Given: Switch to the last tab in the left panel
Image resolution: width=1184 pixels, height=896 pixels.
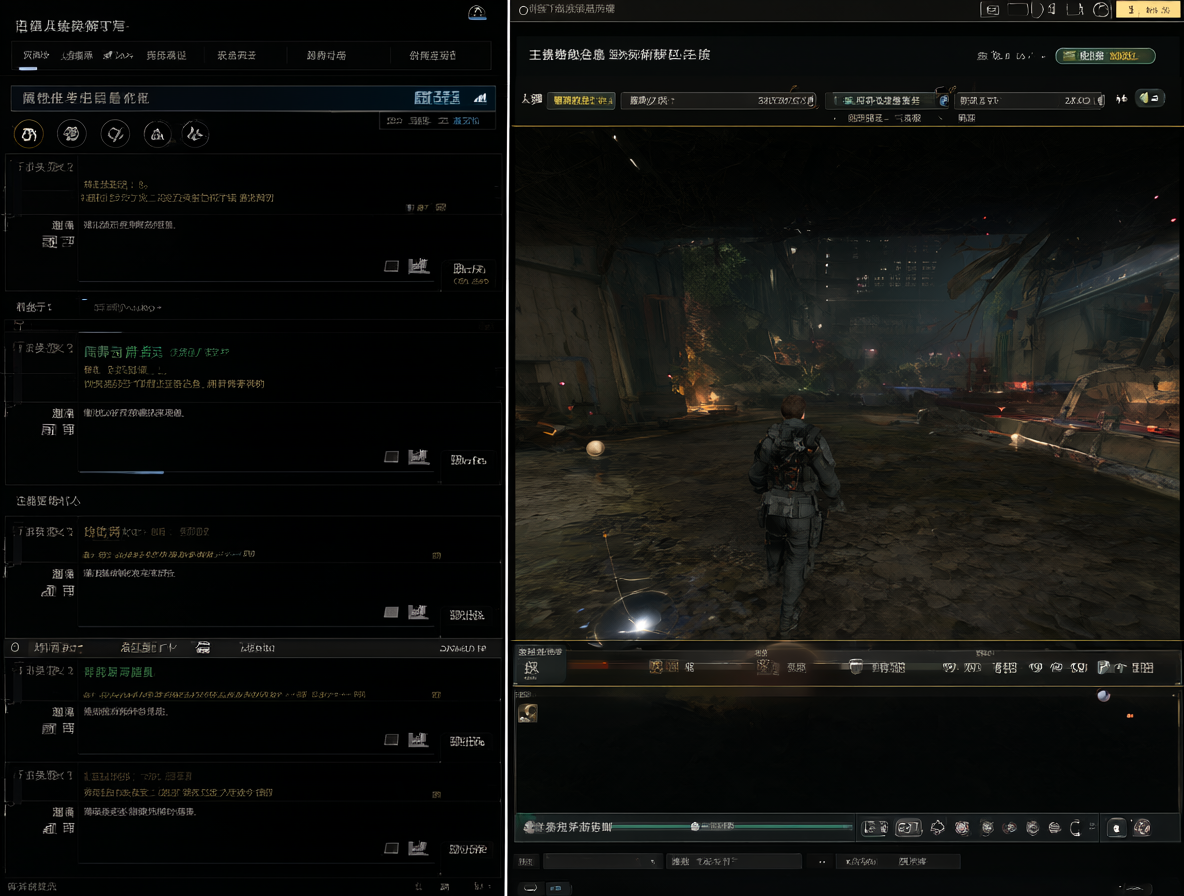Looking at the screenshot, I should [433, 55].
